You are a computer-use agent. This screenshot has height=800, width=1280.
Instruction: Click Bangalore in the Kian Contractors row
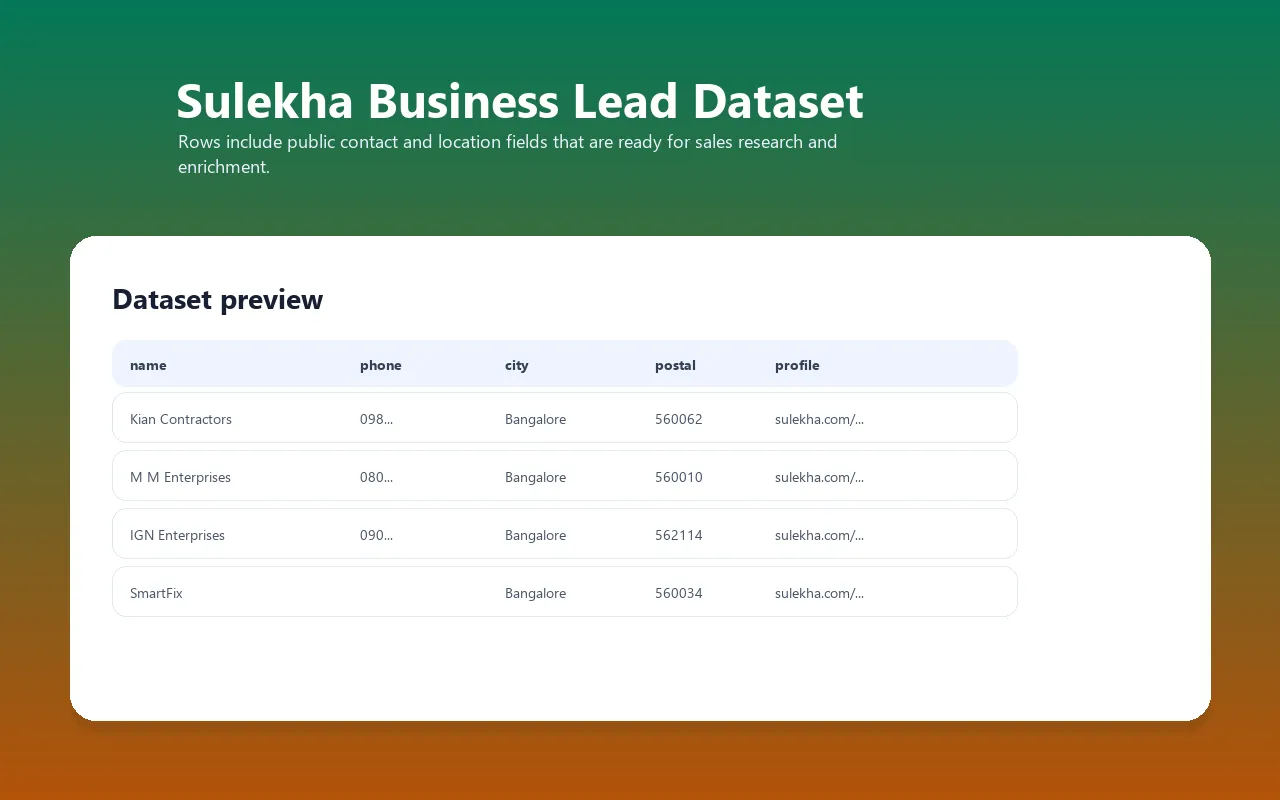tap(535, 419)
